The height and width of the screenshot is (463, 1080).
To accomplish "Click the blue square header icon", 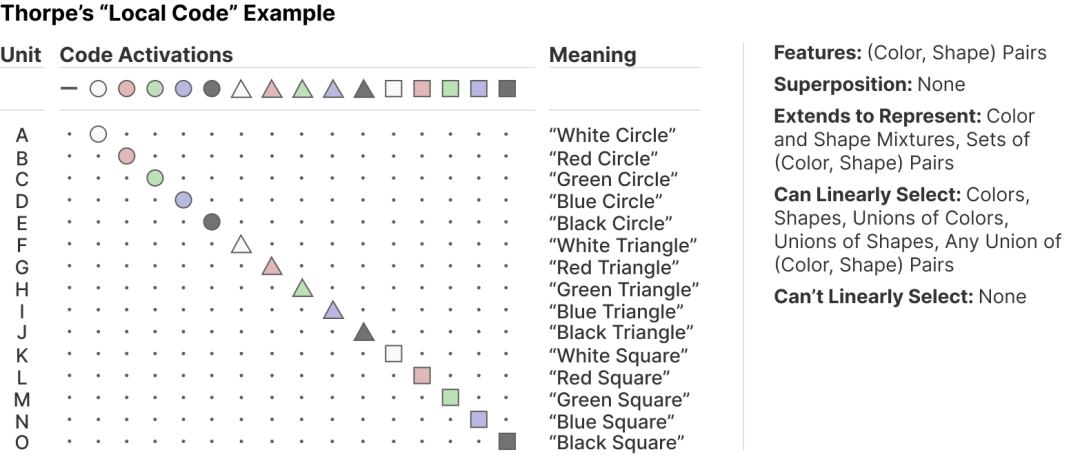I will (479, 88).
